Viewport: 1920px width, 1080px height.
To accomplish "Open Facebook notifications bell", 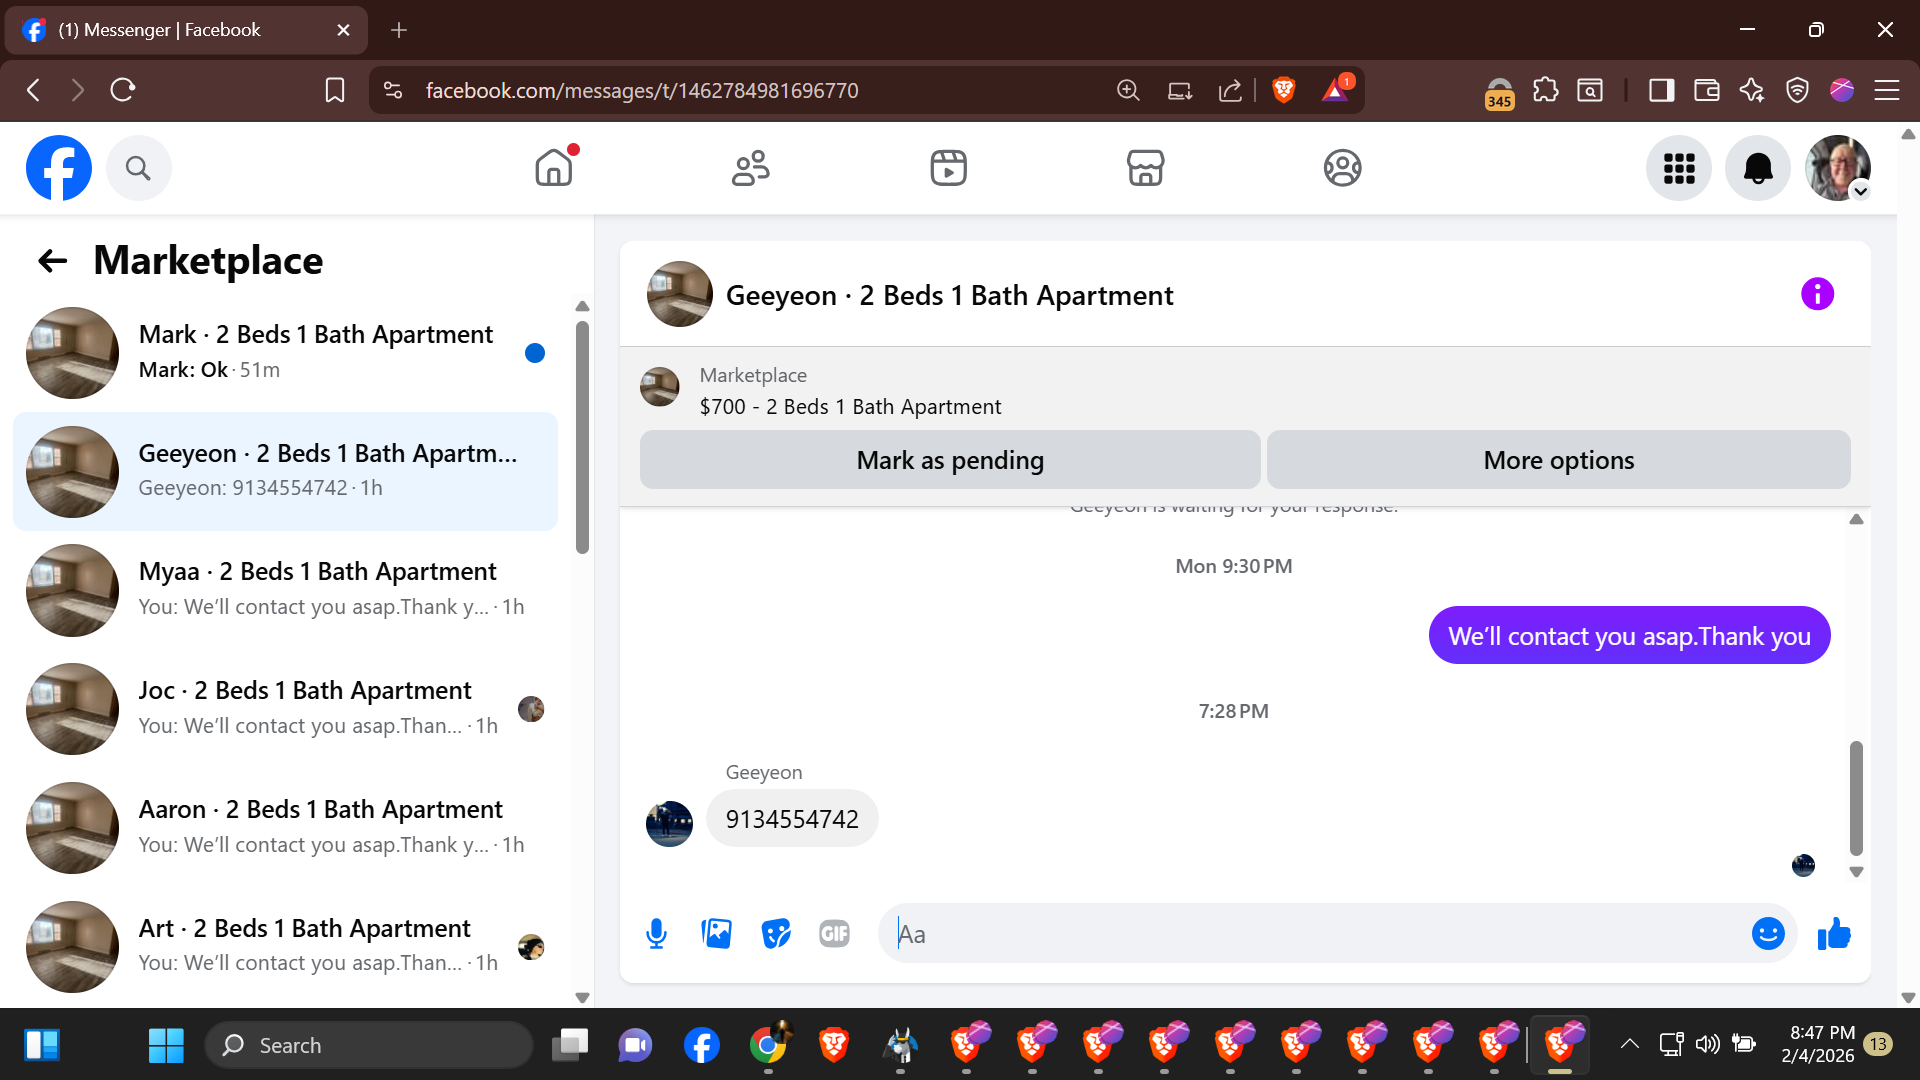I will coord(1757,168).
